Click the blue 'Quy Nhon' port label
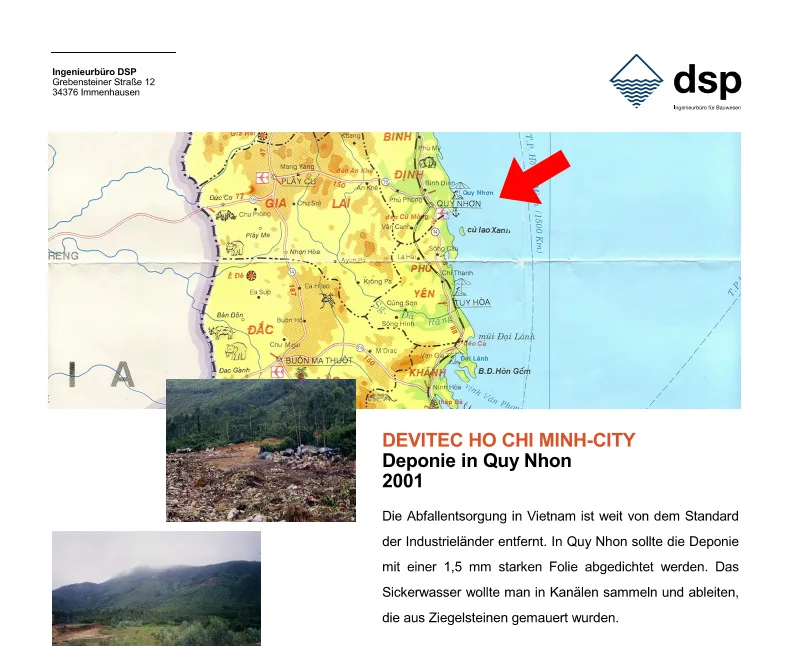This screenshot has height=646, width=790. pos(478,192)
